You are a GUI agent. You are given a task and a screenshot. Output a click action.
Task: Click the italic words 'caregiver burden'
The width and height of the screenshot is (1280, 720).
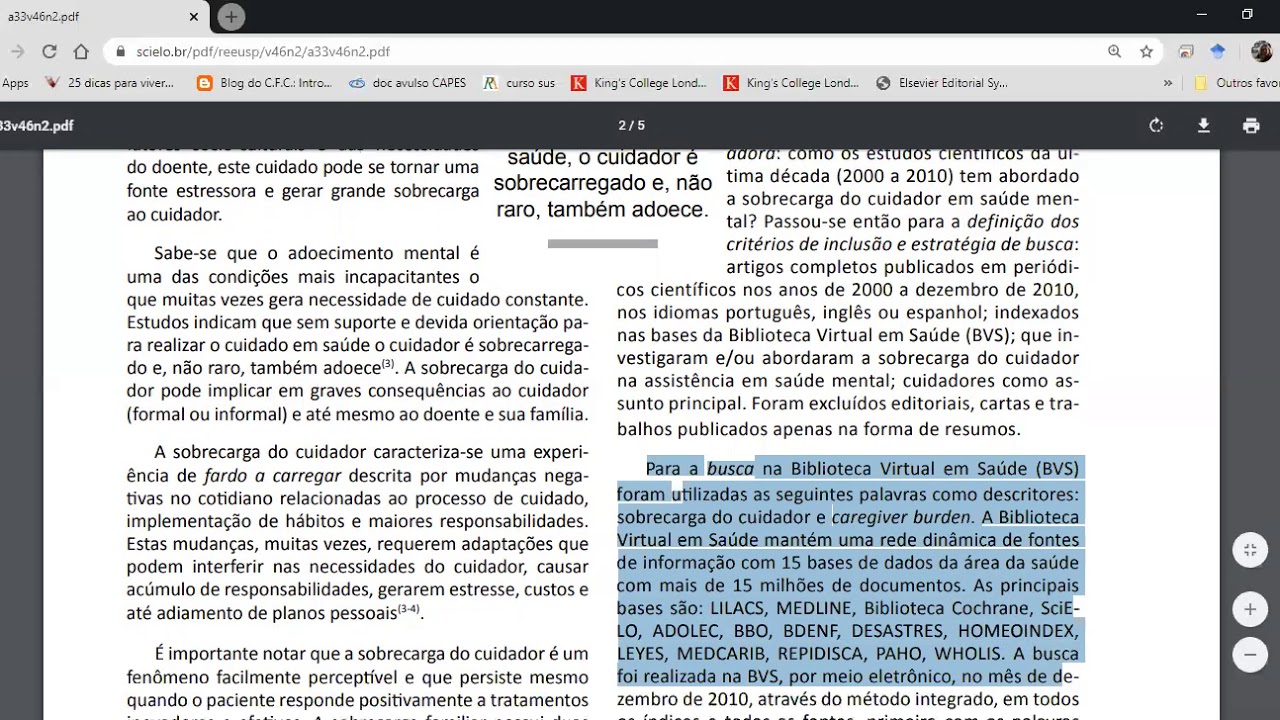[x=901, y=517]
